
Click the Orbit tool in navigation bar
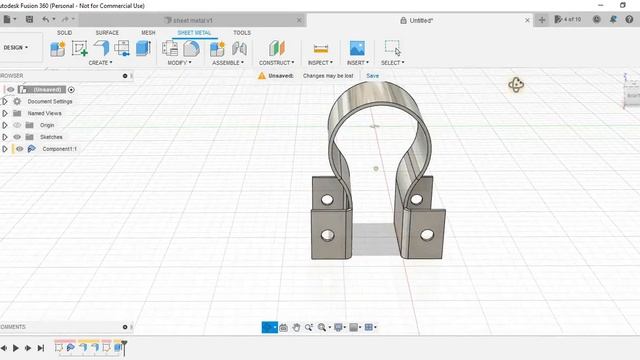tap(268, 327)
